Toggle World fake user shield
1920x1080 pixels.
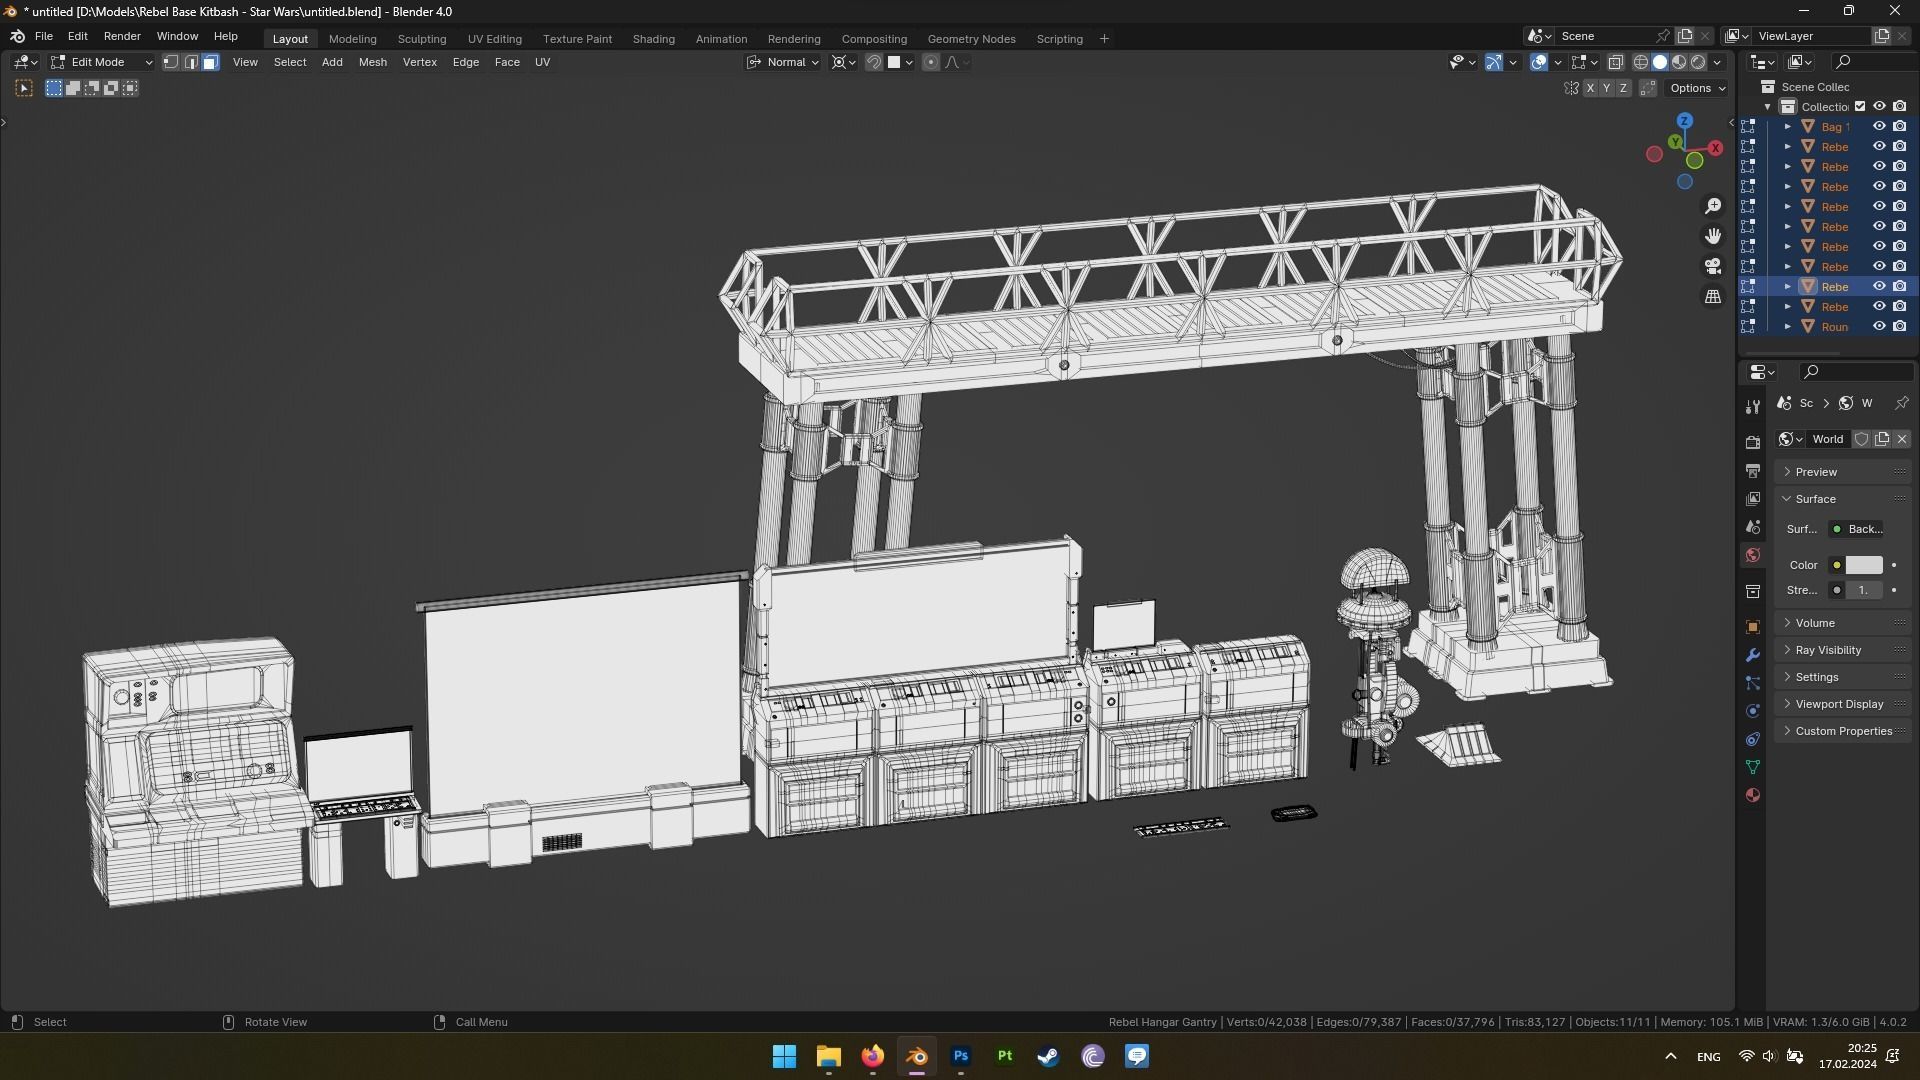tap(1861, 439)
